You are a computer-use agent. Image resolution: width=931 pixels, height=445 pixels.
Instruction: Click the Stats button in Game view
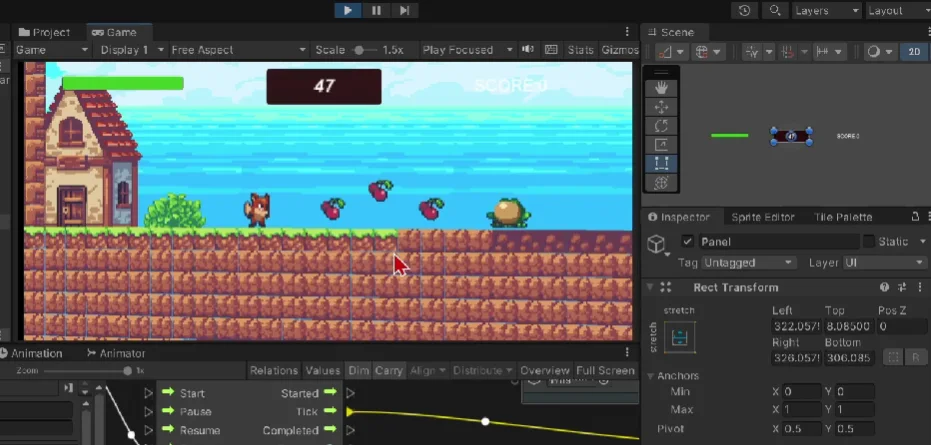[x=580, y=50]
